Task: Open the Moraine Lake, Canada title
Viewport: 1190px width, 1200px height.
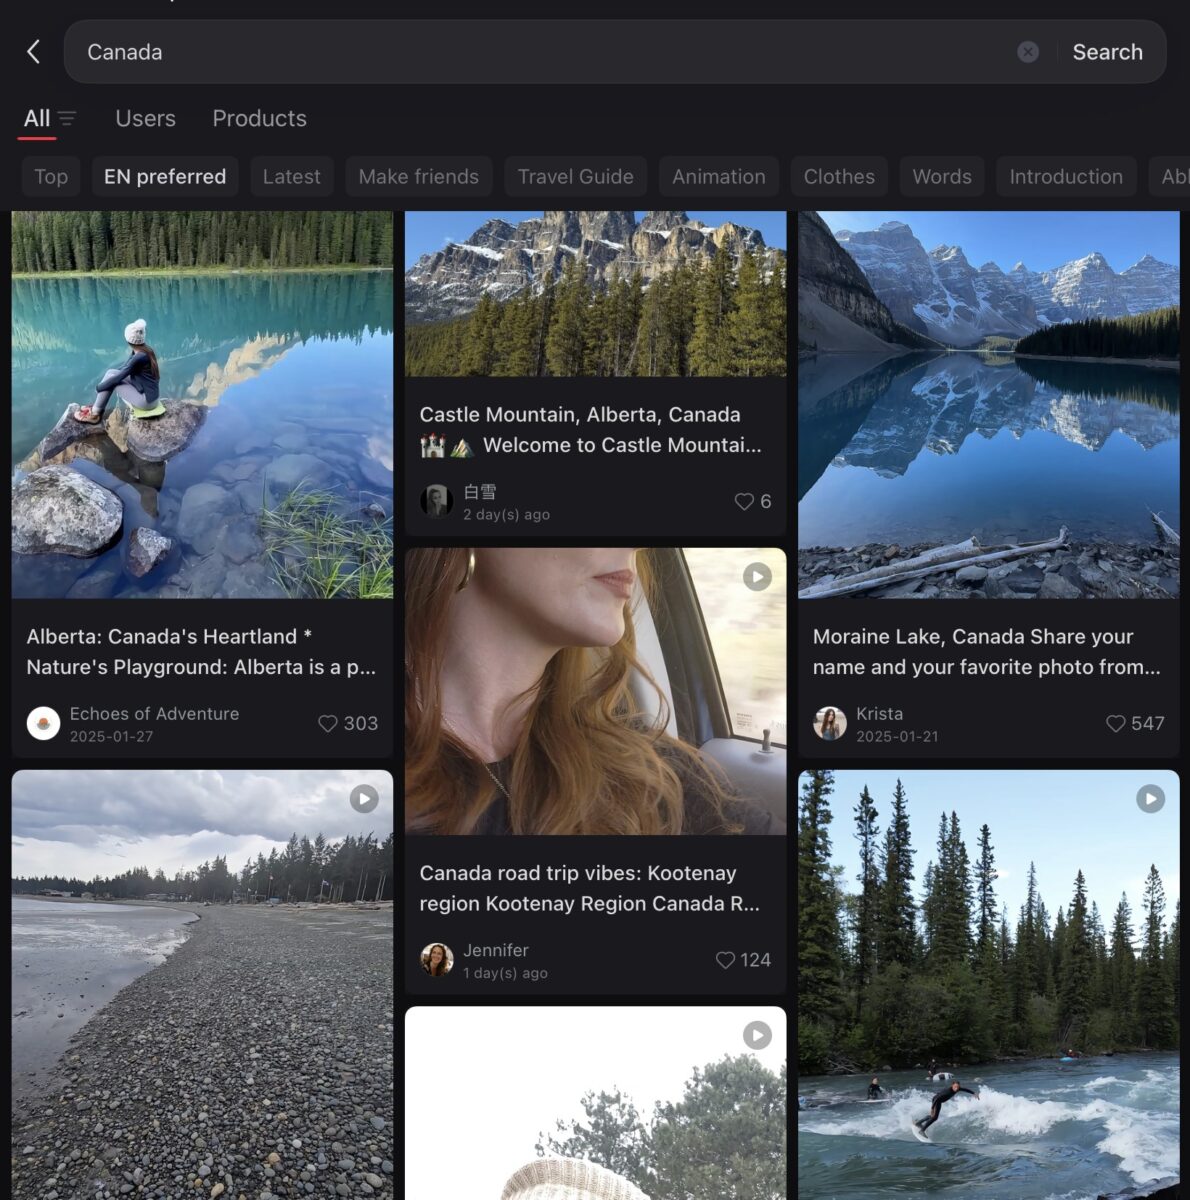Action: pyautogui.click(x=987, y=652)
